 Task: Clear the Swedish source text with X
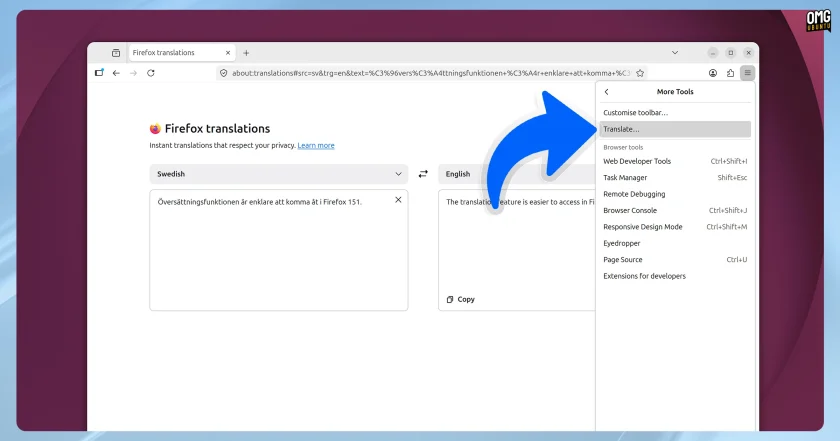coord(398,200)
